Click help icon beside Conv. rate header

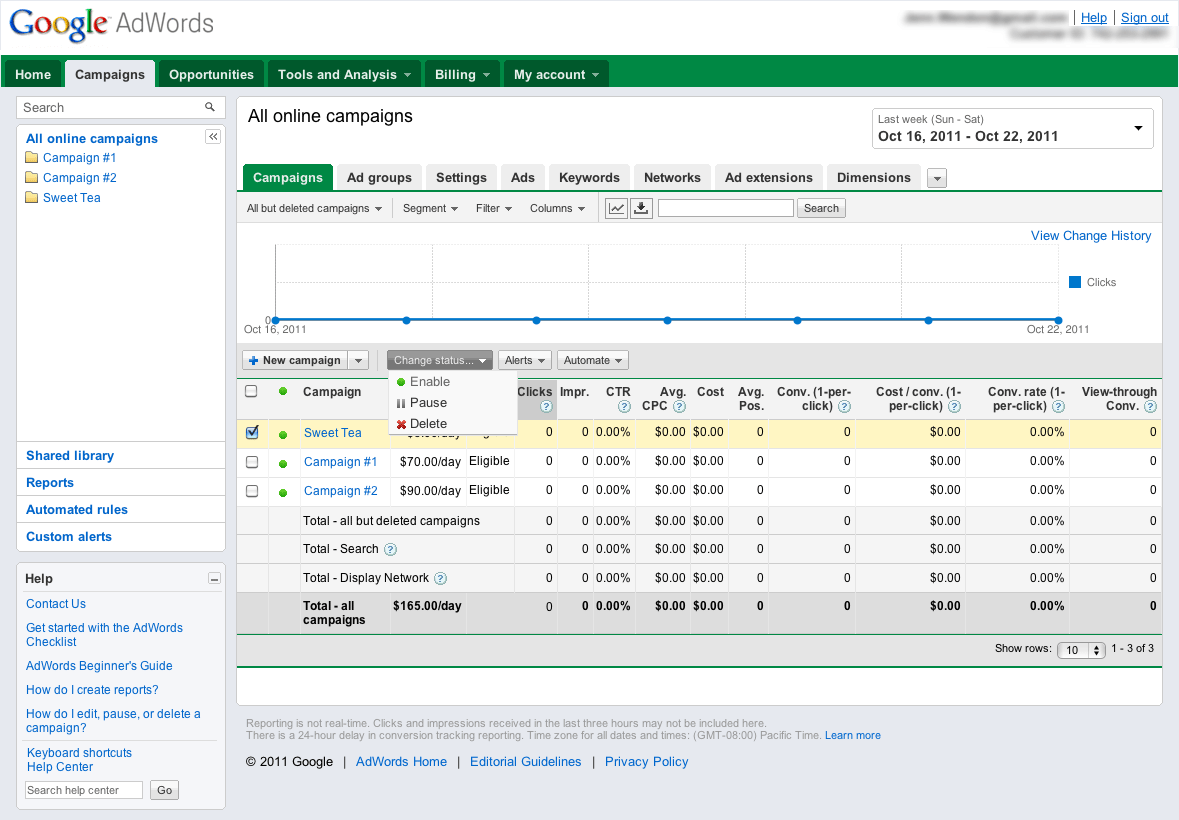(x=1058, y=407)
